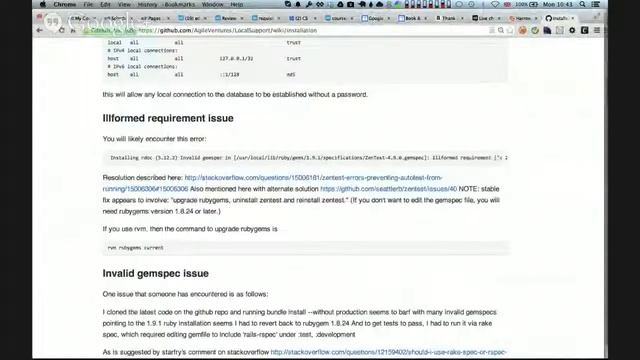The height and width of the screenshot is (360, 640).
Task: Close the active GitHub installation tab
Action: click(573, 18)
